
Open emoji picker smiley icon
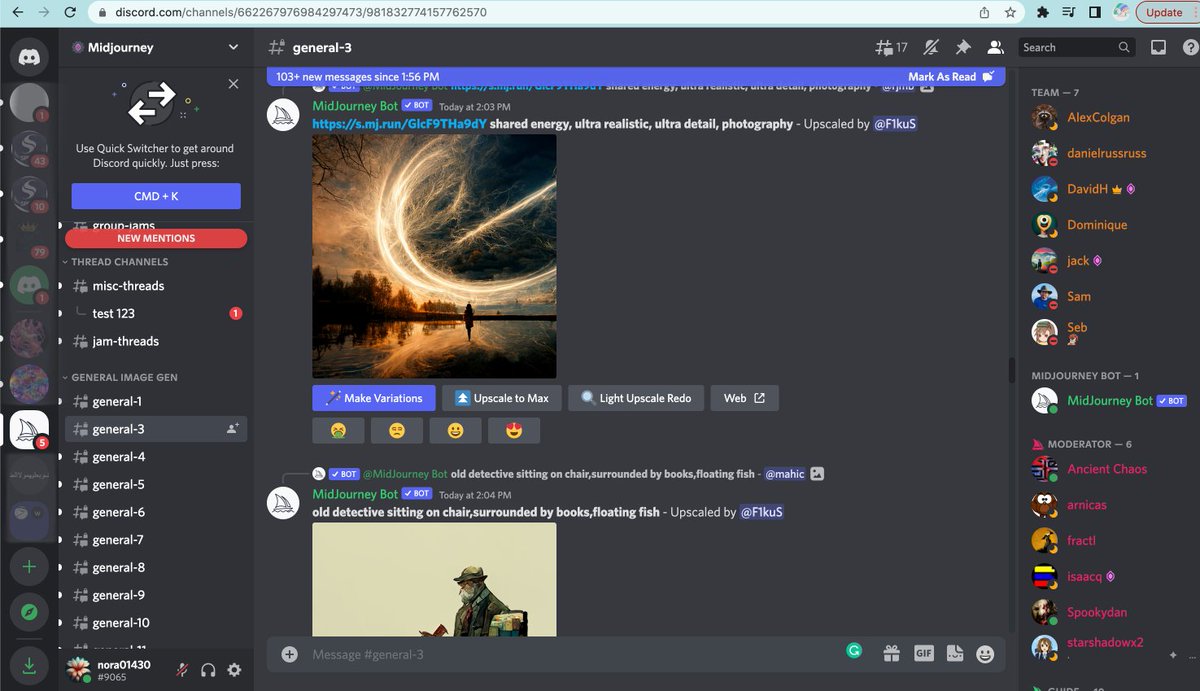[985, 654]
